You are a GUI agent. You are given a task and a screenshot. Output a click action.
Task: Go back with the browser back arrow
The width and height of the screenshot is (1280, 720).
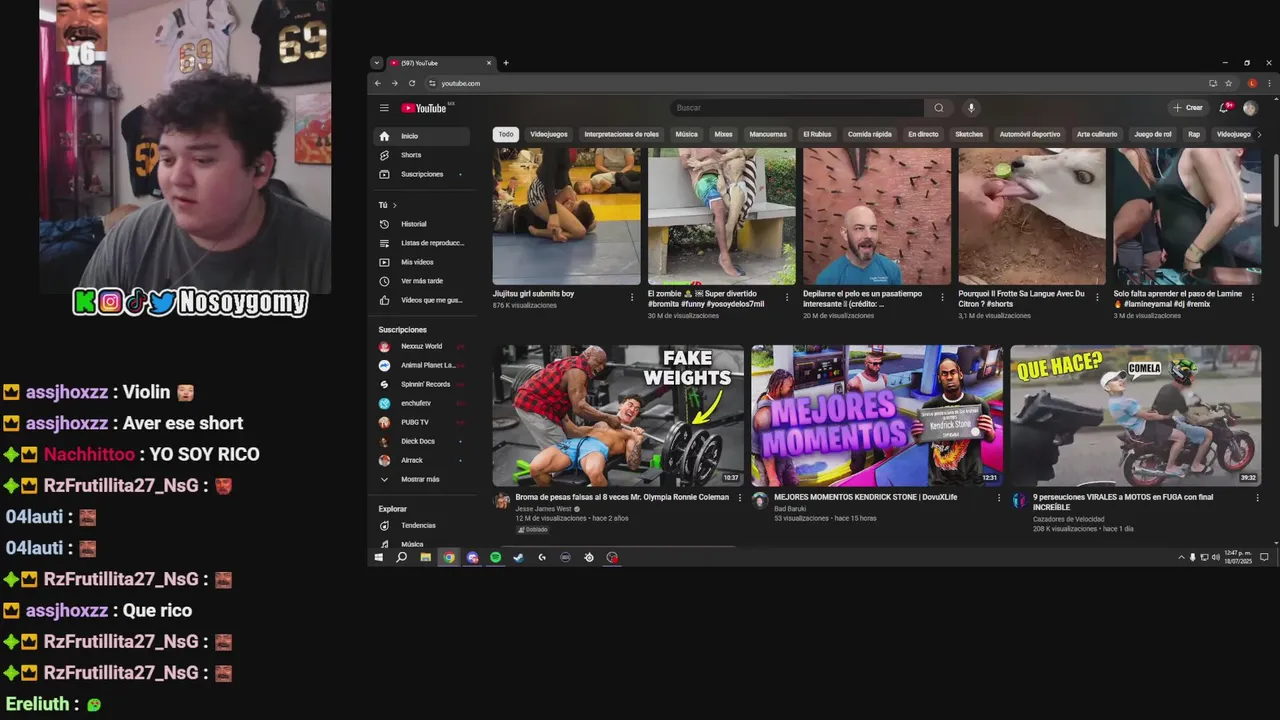click(379, 83)
